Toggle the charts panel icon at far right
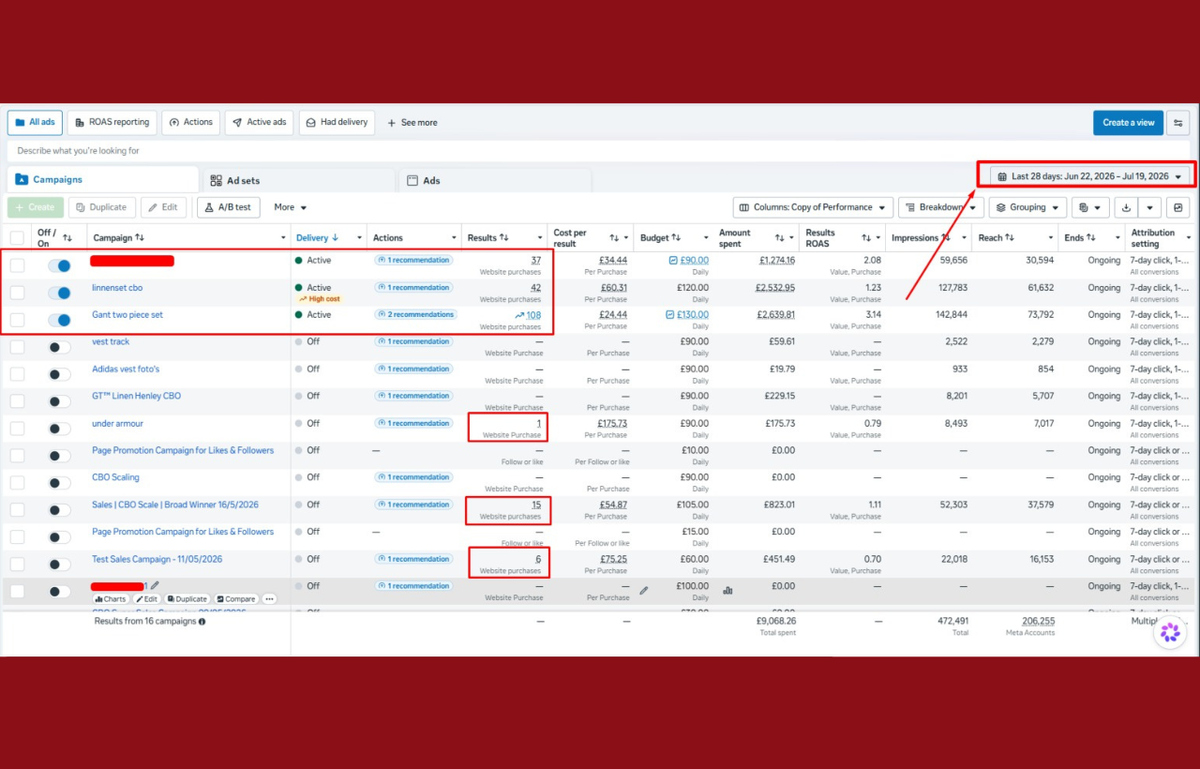Viewport: 1200px width, 769px height. tap(1179, 208)
